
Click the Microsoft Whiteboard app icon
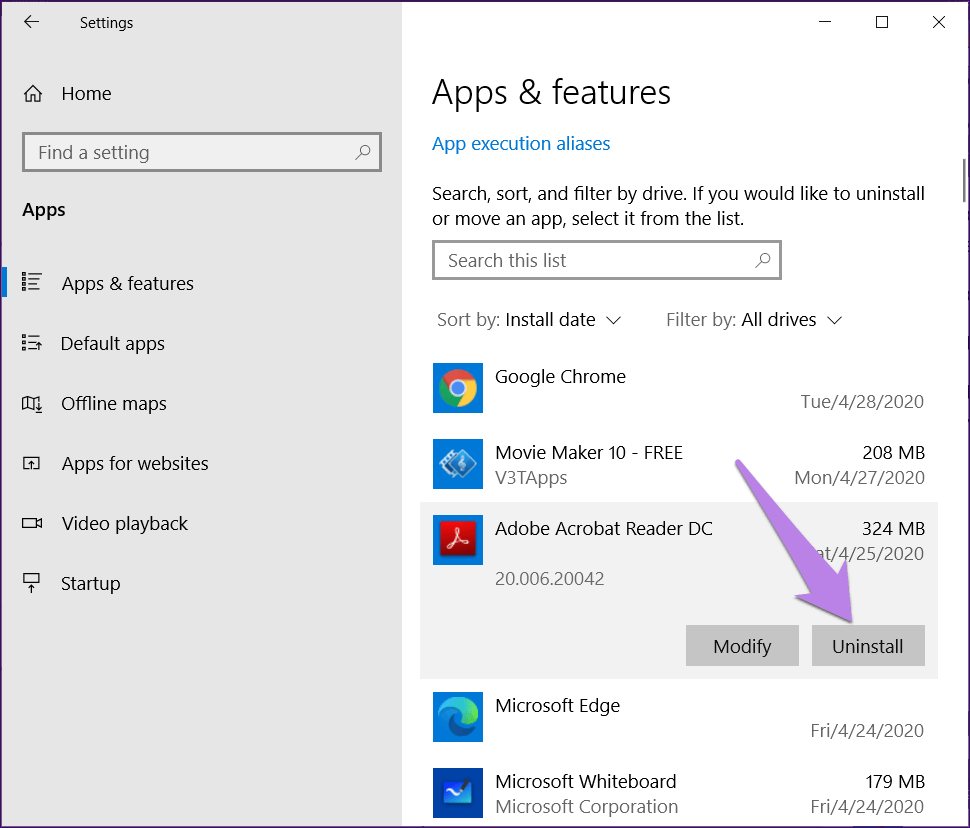click(x=458, y=793)
